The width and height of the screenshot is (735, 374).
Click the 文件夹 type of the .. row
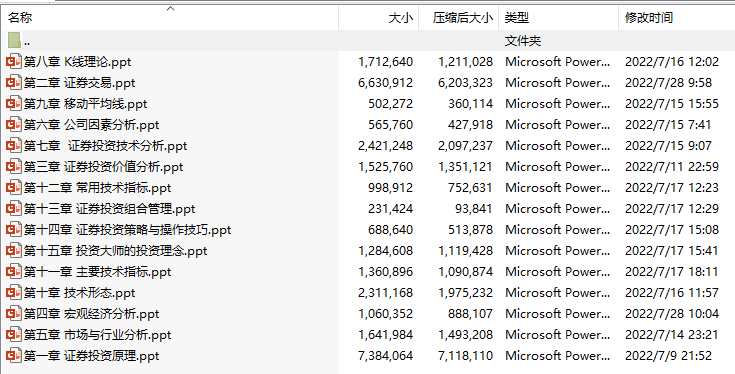click(x=523, y=41)
